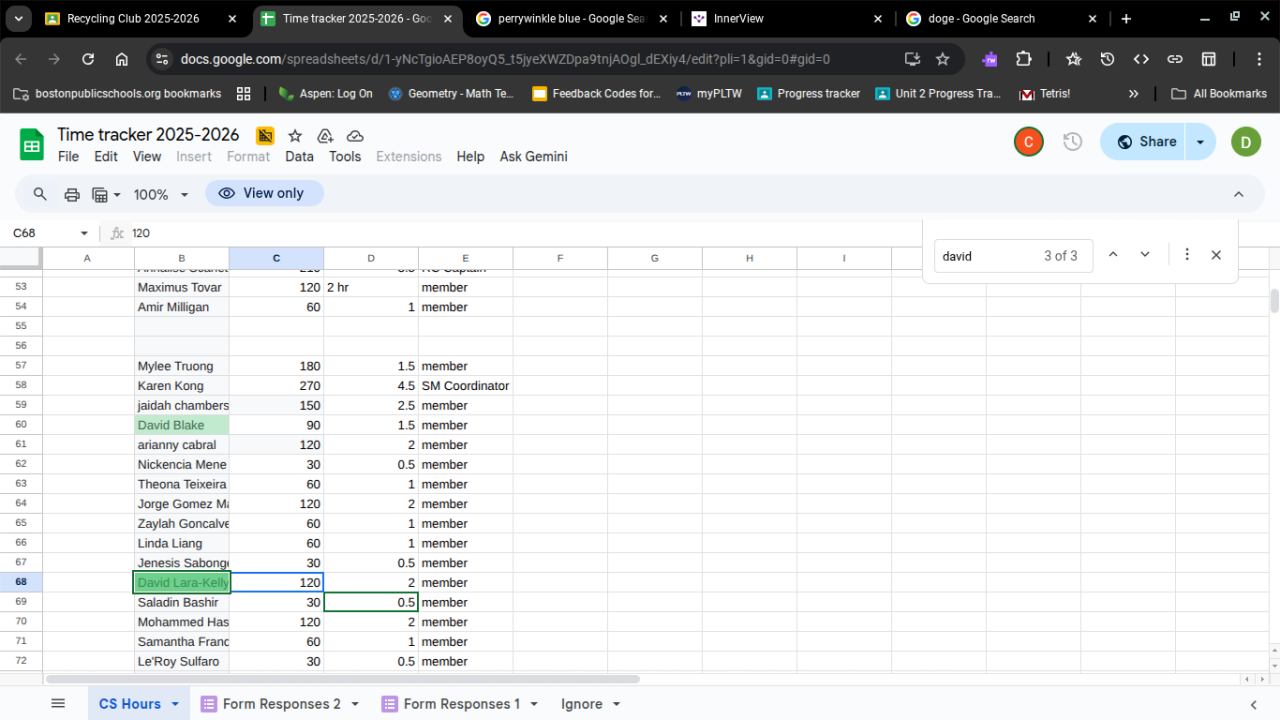Go to Sheets home via green logo
Screen dimensions: 1280x720
click(32, 145)
